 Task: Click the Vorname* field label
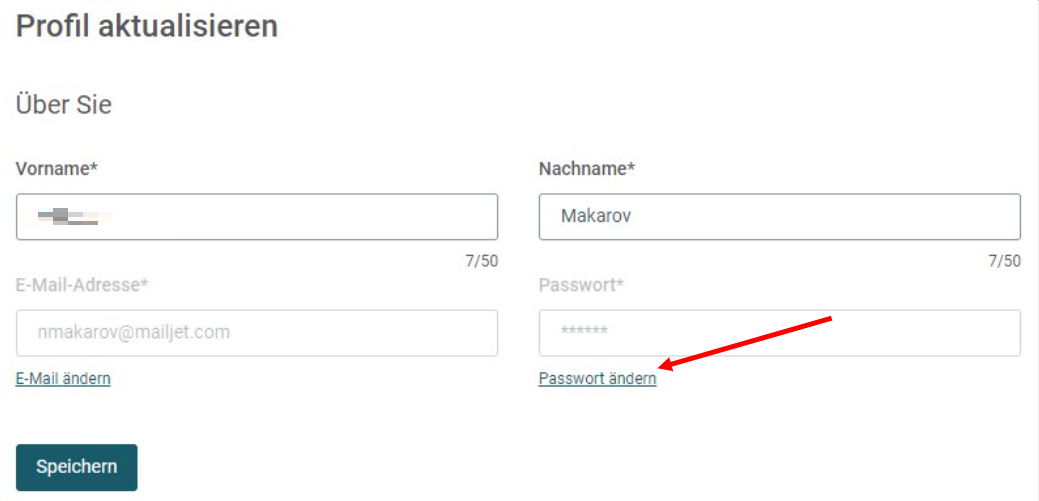pos(57,168)
